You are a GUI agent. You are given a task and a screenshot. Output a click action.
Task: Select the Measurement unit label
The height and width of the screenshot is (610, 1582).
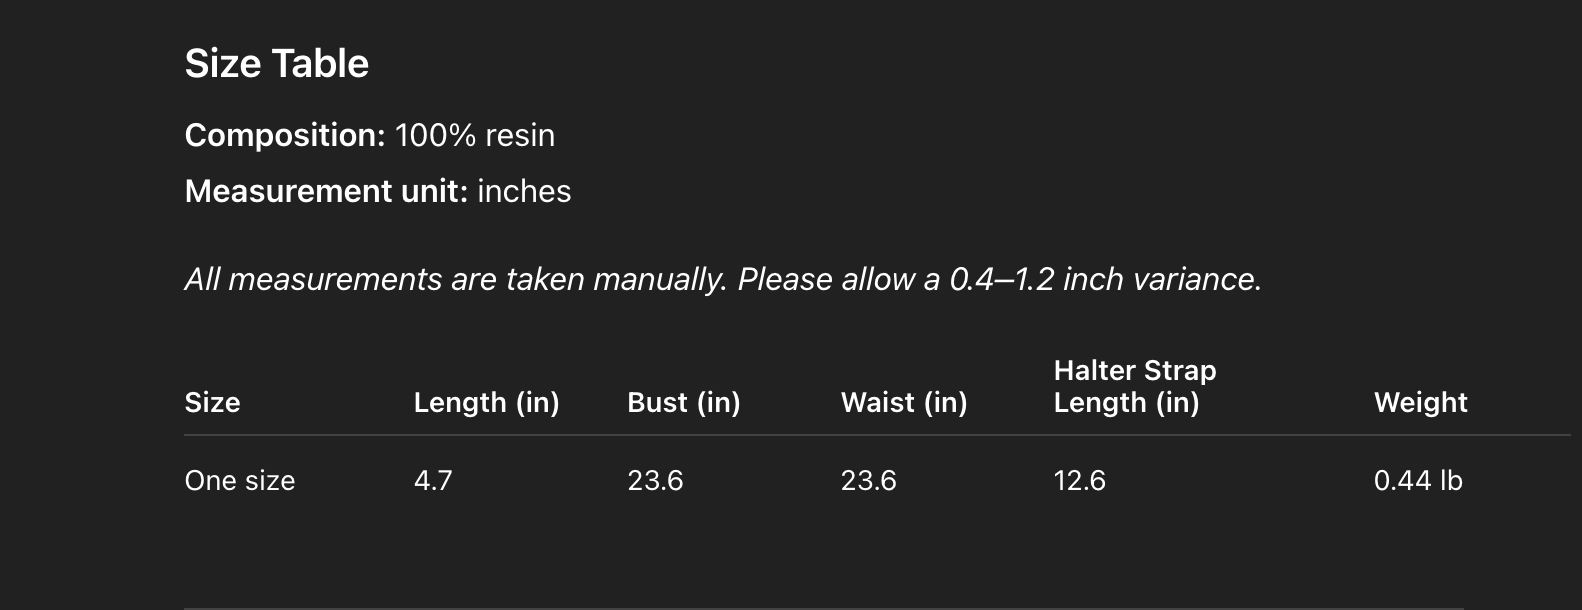(326, 191)
